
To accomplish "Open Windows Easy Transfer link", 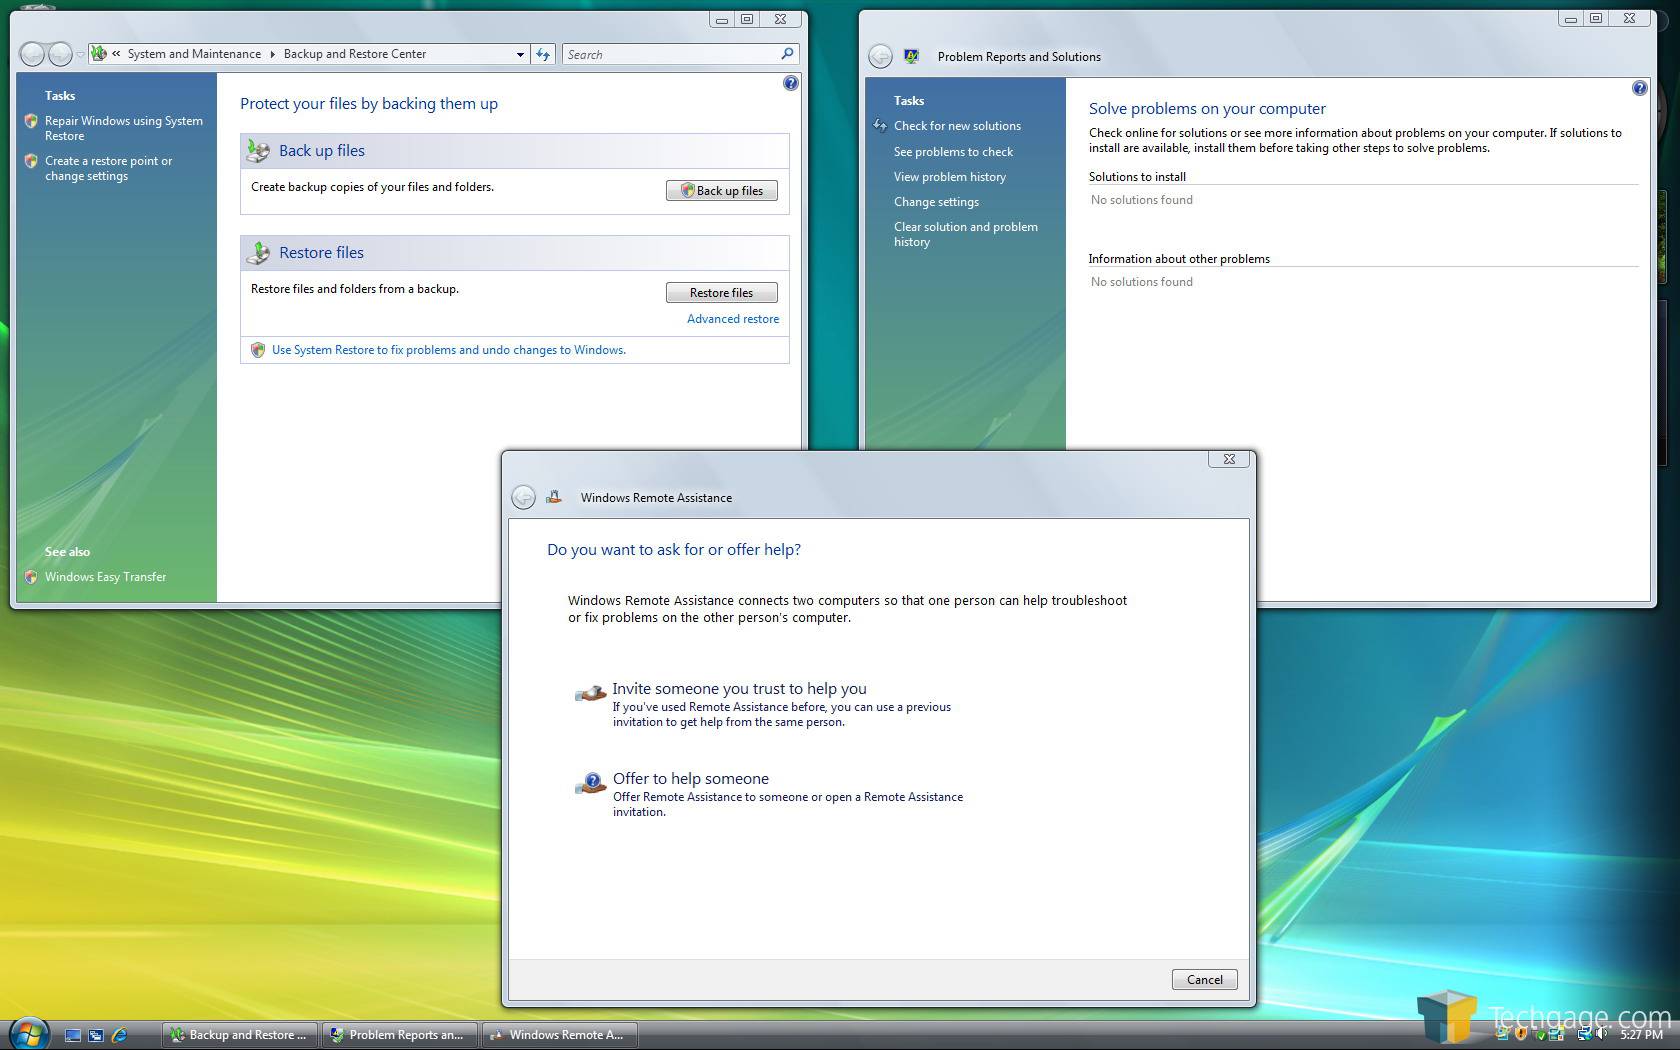I will (105, 577).
